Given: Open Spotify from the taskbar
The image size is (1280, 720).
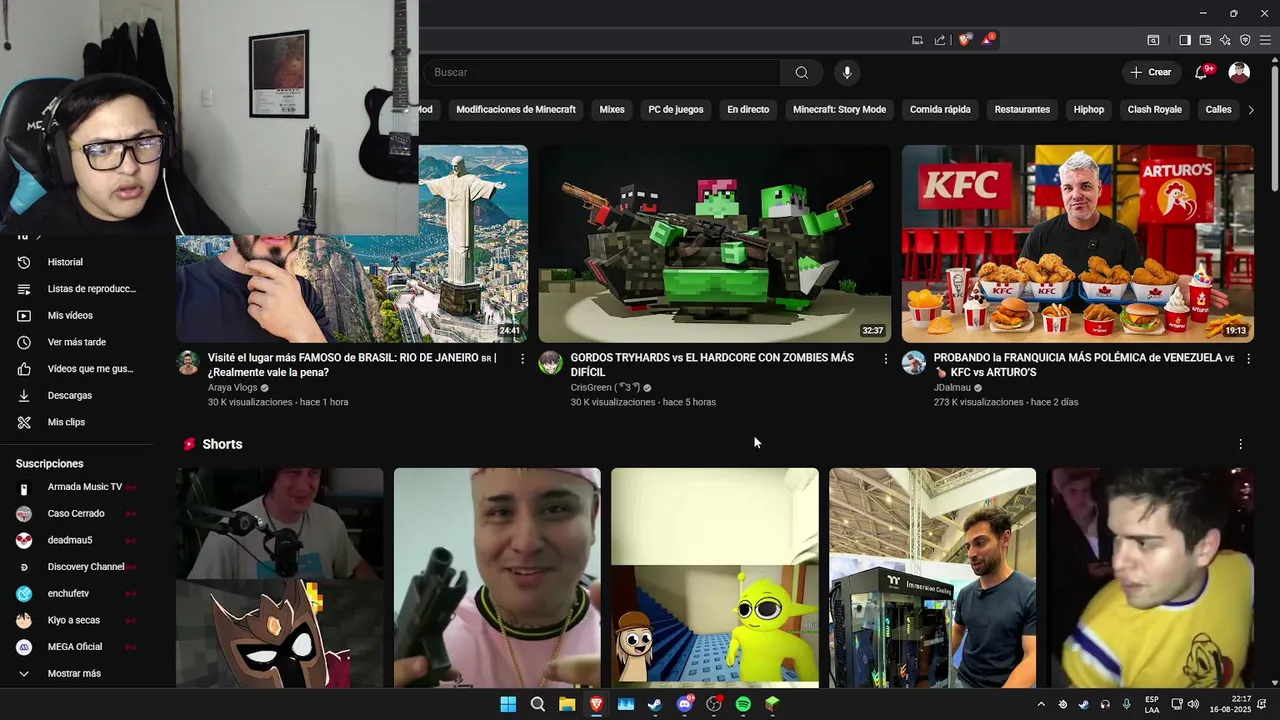Looking at the screenshot, I should coord(743,704).
